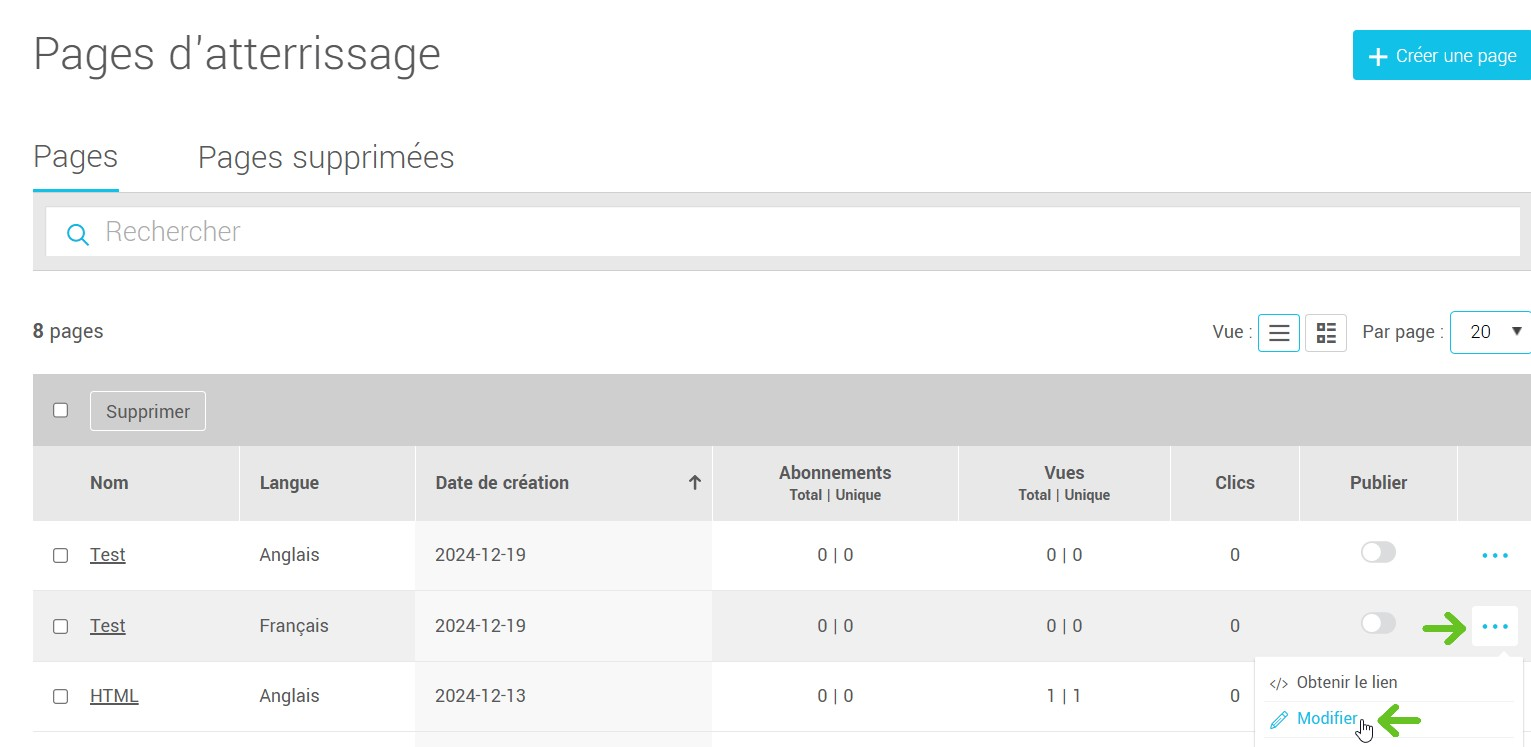Tick the checkbox for the HTML page
The width and height of the screenshot is (1531, 747).
(x=60, y=696)
